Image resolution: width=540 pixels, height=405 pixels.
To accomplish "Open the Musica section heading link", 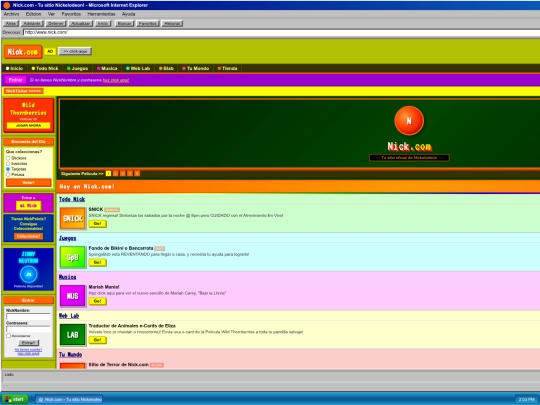I will pyautogui.click(x=68, y=277).
